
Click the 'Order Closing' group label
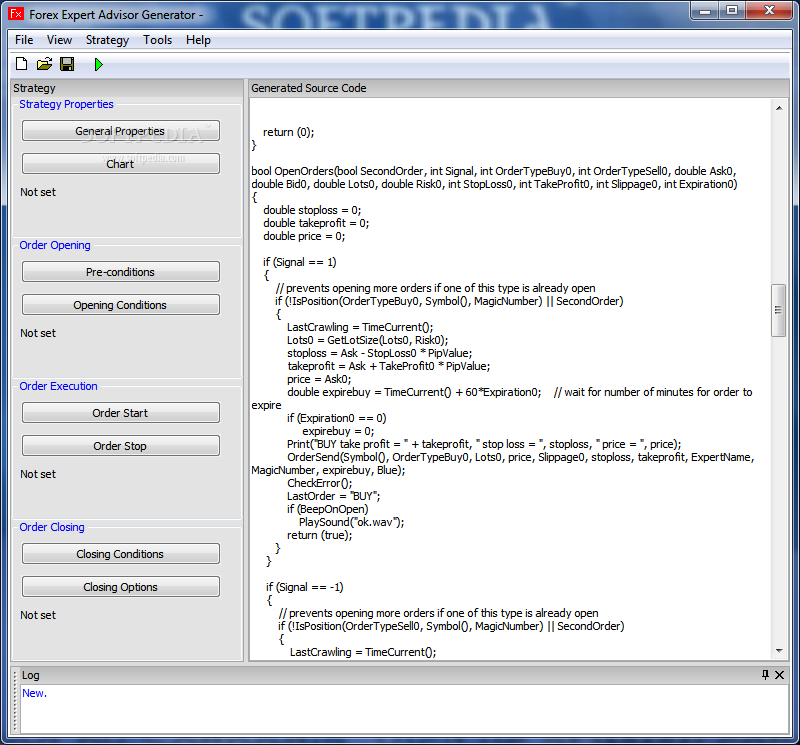[x=52, y=527]
